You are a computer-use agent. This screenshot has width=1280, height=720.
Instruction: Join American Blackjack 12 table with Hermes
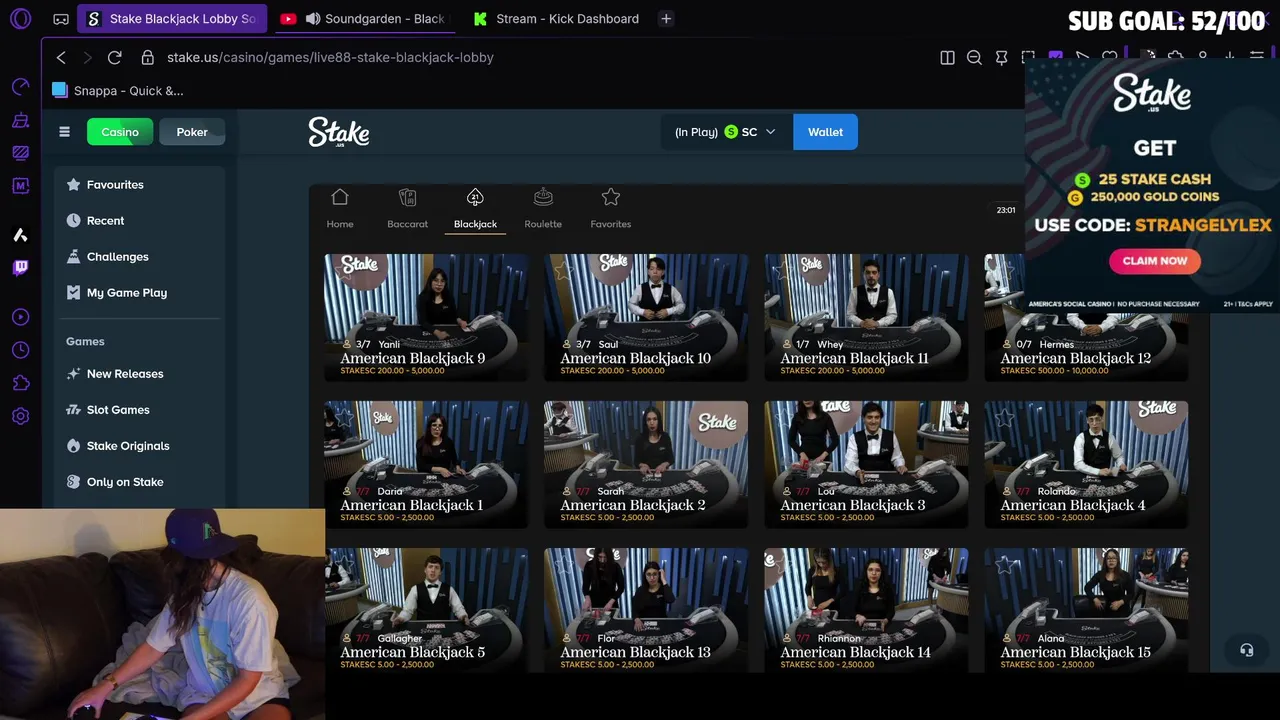pyautogui.click(x=1086, y=317)
